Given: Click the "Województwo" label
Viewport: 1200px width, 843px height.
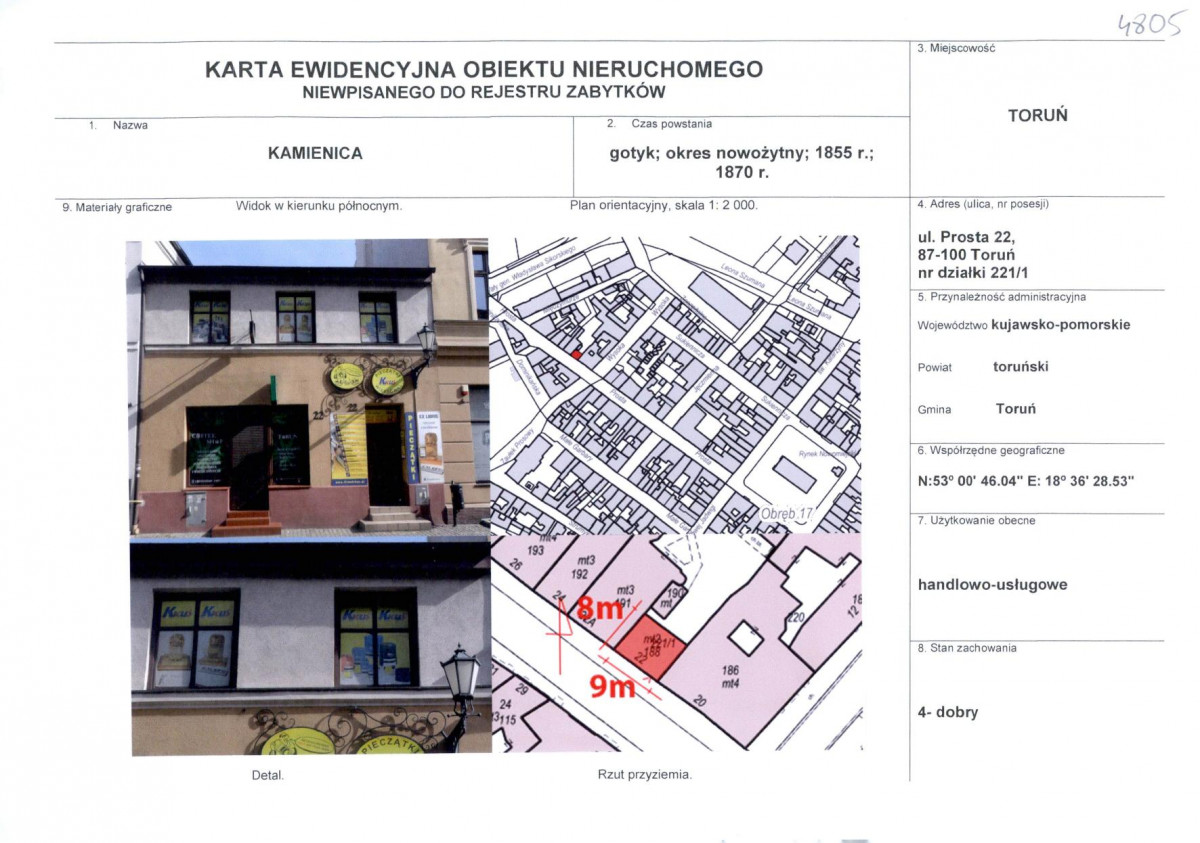Looking at the screenshot, I should [952, 325].
